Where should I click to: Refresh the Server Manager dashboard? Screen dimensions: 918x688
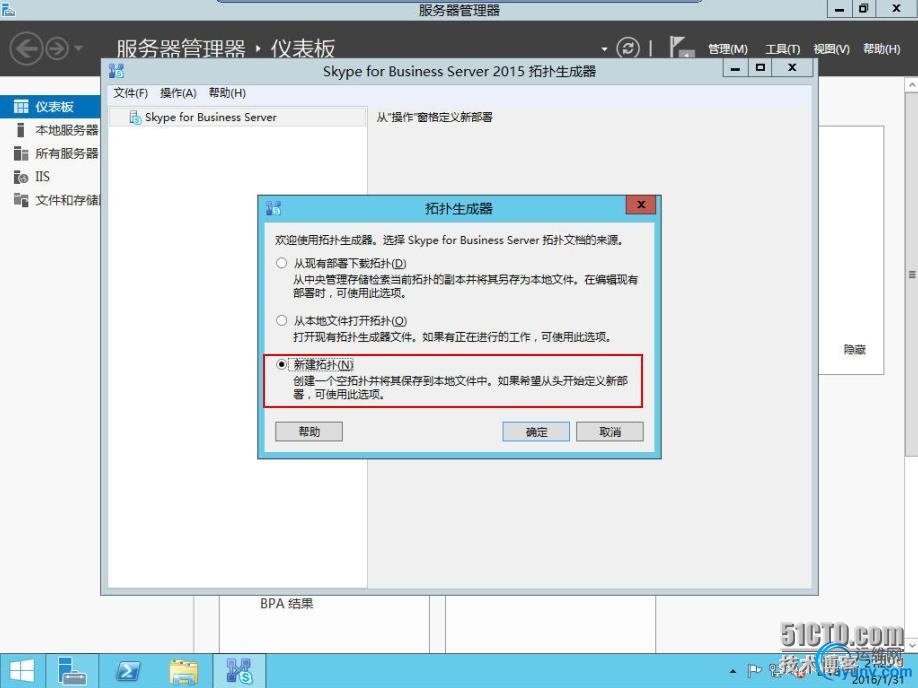(x=628, y=48)
